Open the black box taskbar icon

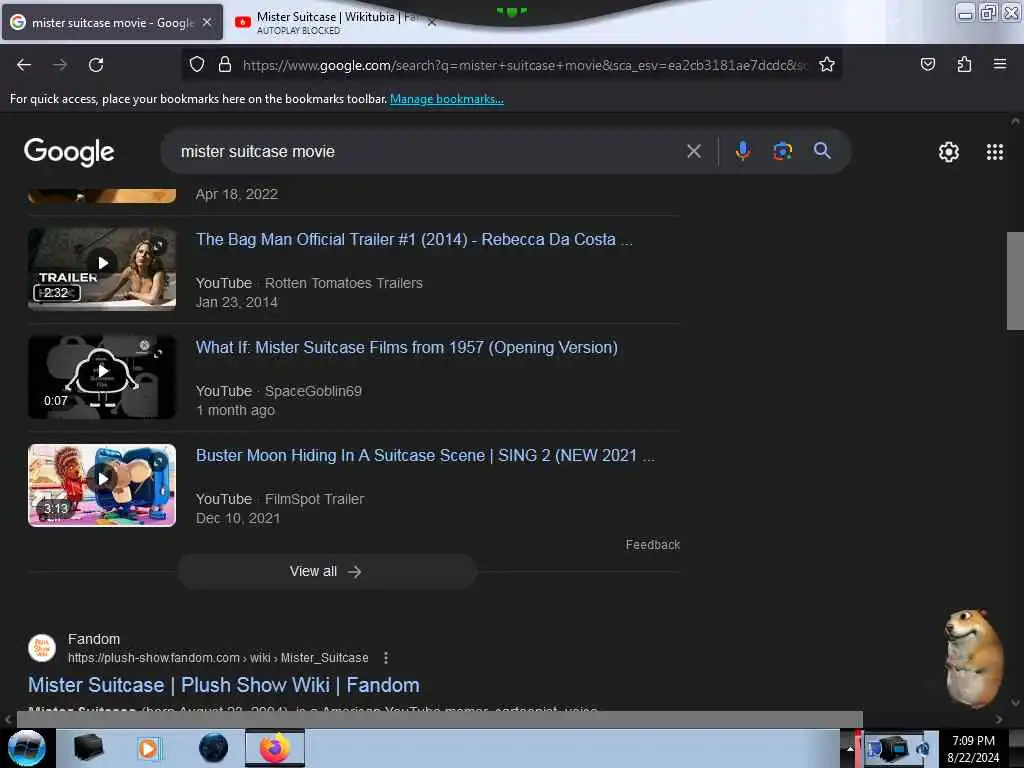[88, 748]
